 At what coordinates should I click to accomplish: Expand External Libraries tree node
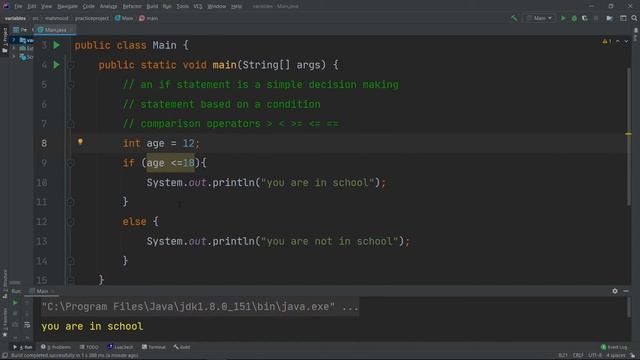pos(14,48)
